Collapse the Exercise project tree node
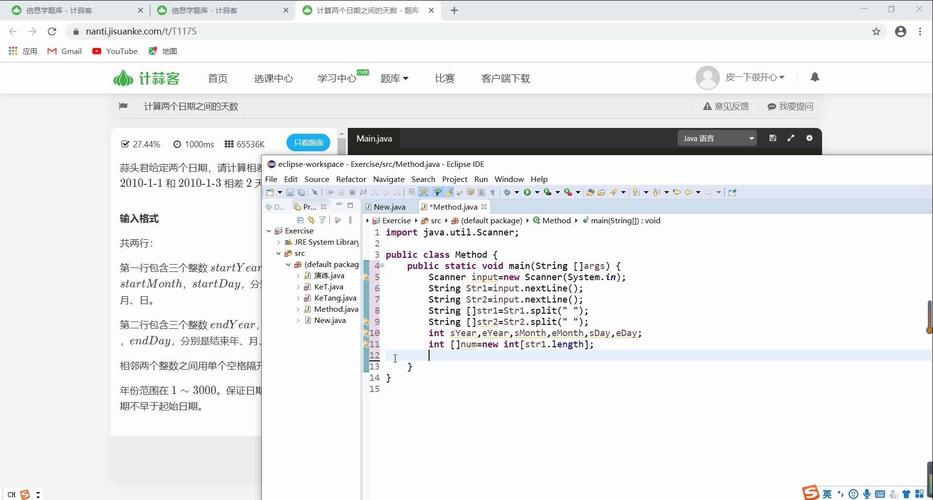The image size is (933, 500). tap(269, 231)
